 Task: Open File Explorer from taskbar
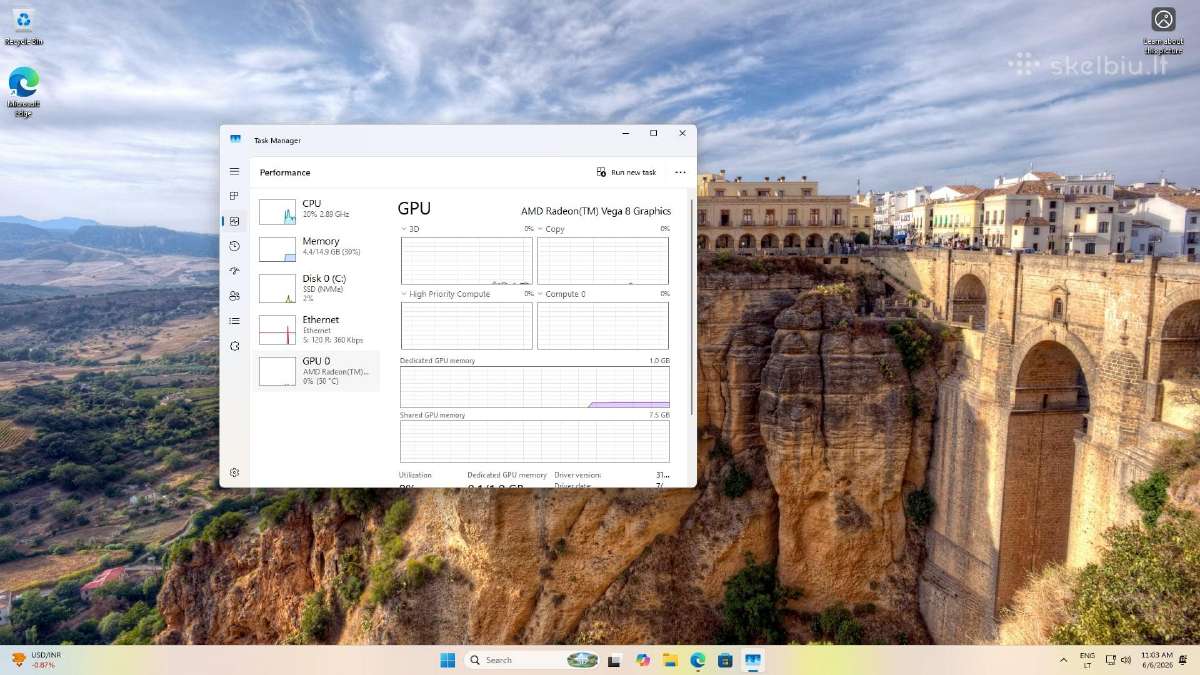670,660
